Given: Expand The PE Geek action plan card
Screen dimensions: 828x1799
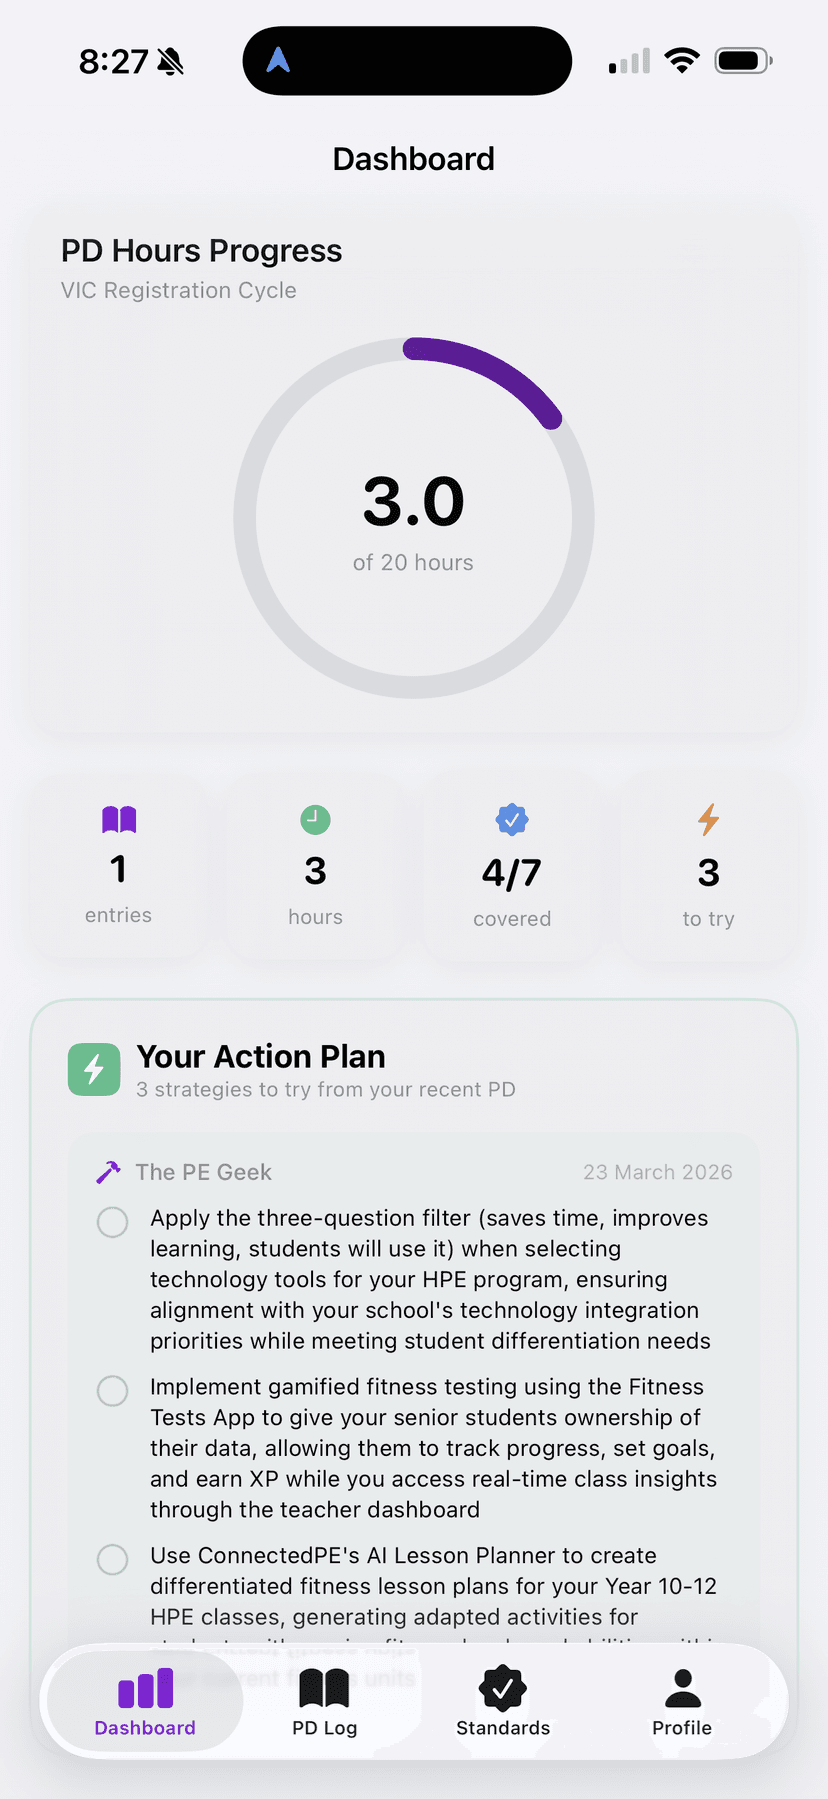Looking at the screenshot, I should click(x=414, y=1171).
